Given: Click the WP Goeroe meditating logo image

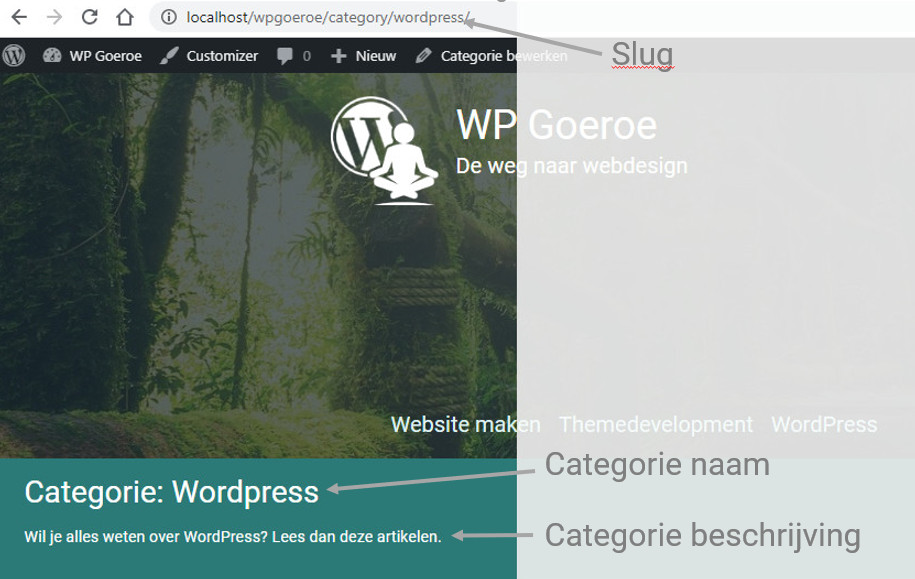Looking at the screenshot, I should pyautogui.click(x=385, y=150).
